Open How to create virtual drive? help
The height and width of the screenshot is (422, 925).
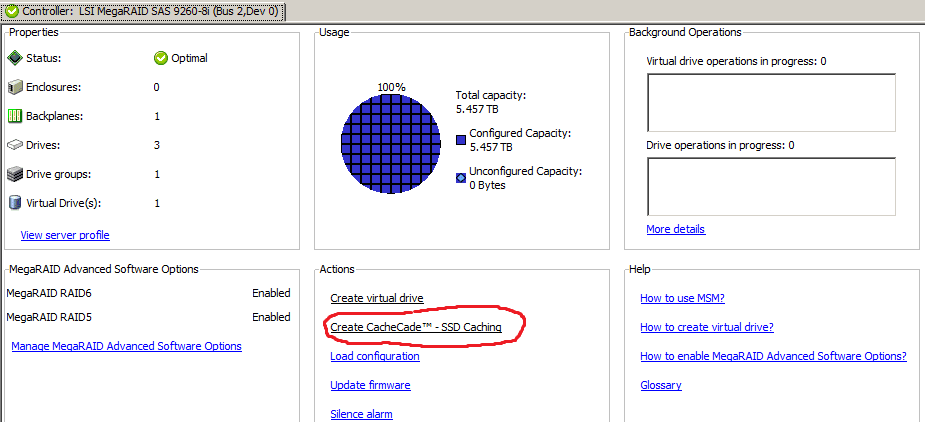coord(707,327)
